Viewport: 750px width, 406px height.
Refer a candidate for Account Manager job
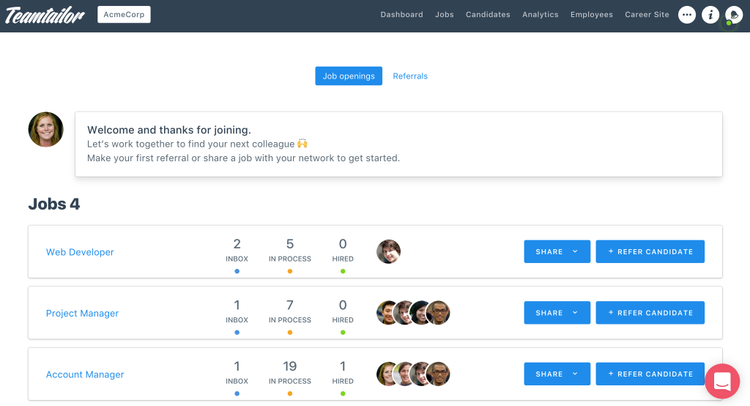[650, 374]
